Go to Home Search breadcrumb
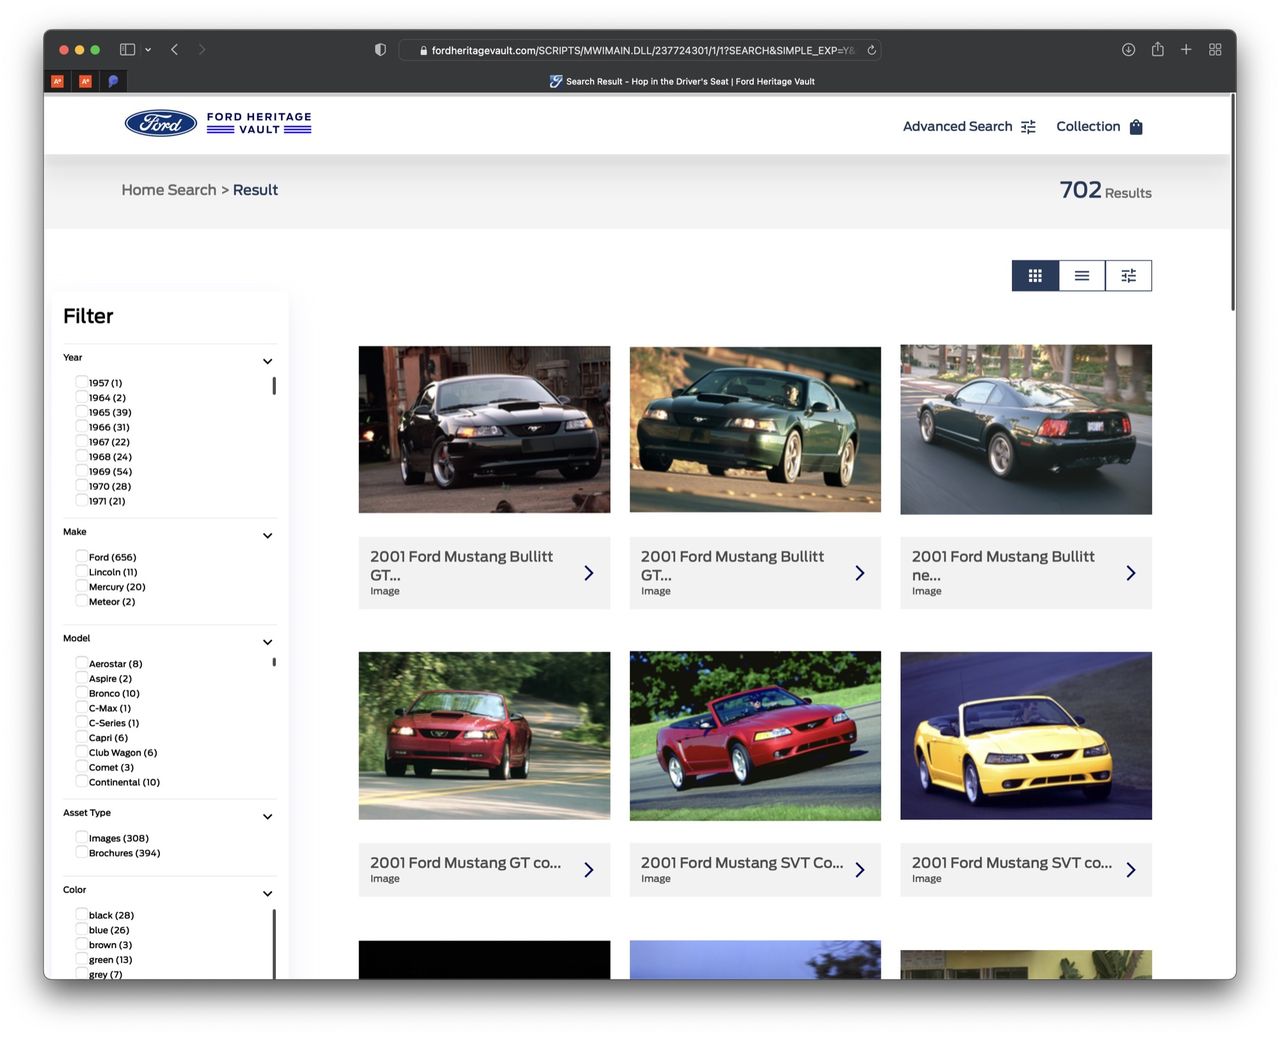The image size is (1280, 1037). tap(168, 190)
